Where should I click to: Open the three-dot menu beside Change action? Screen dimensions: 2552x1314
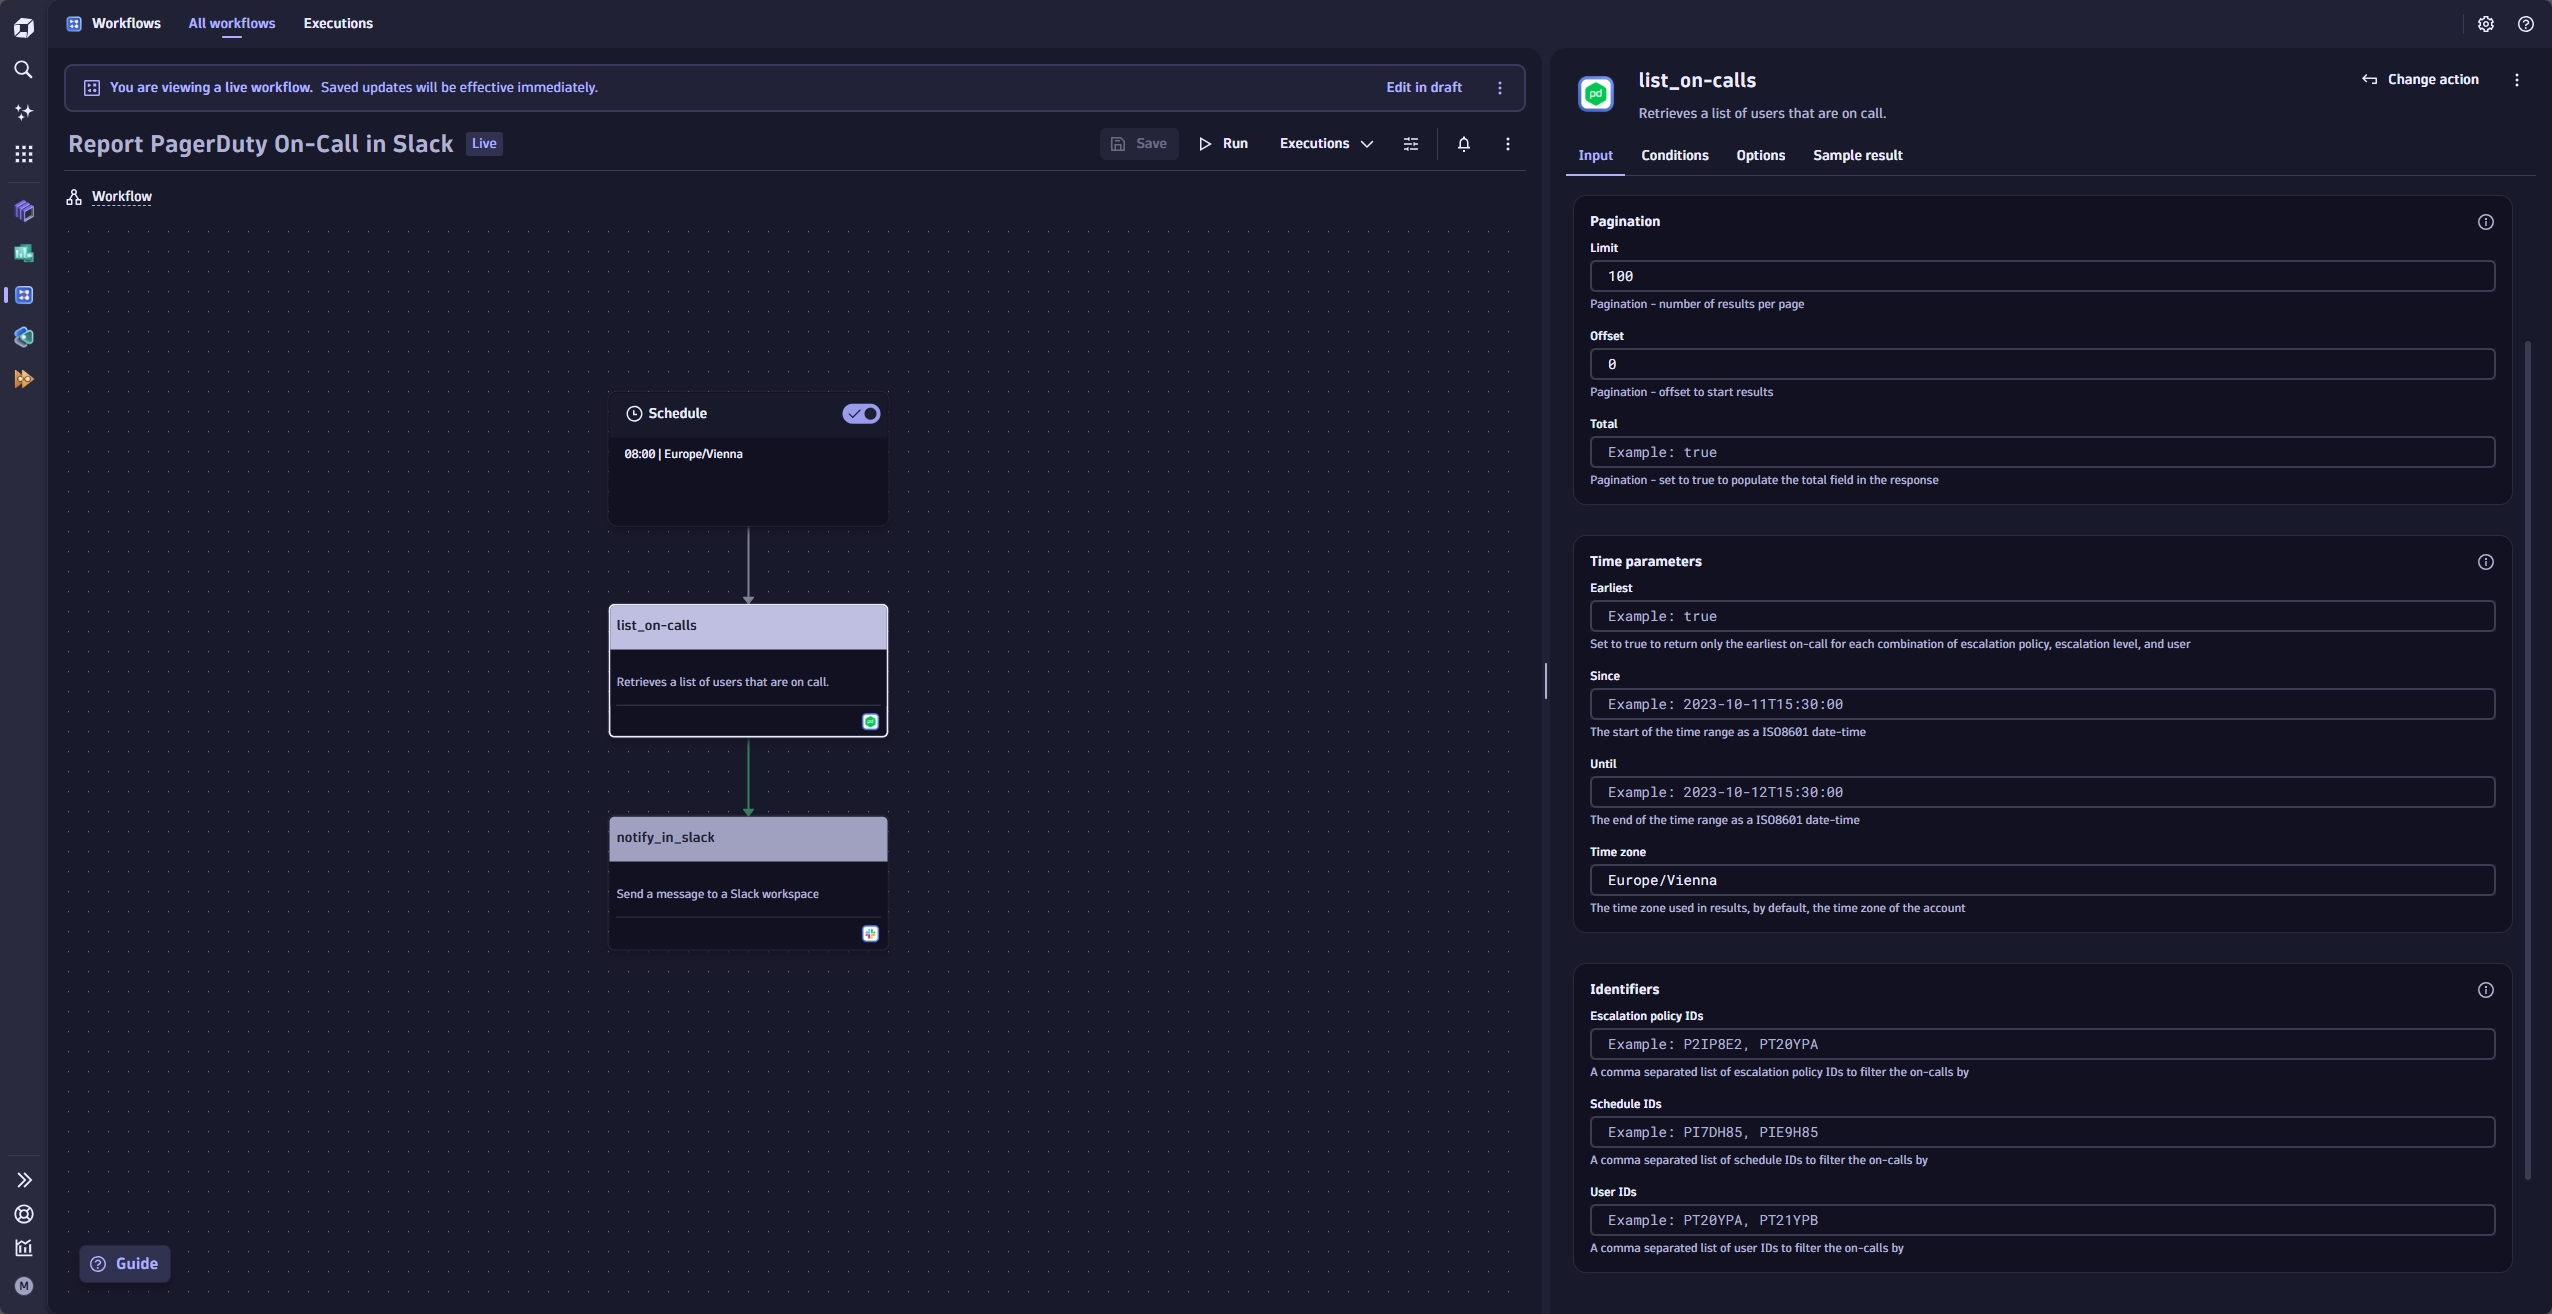point(2516,79)
